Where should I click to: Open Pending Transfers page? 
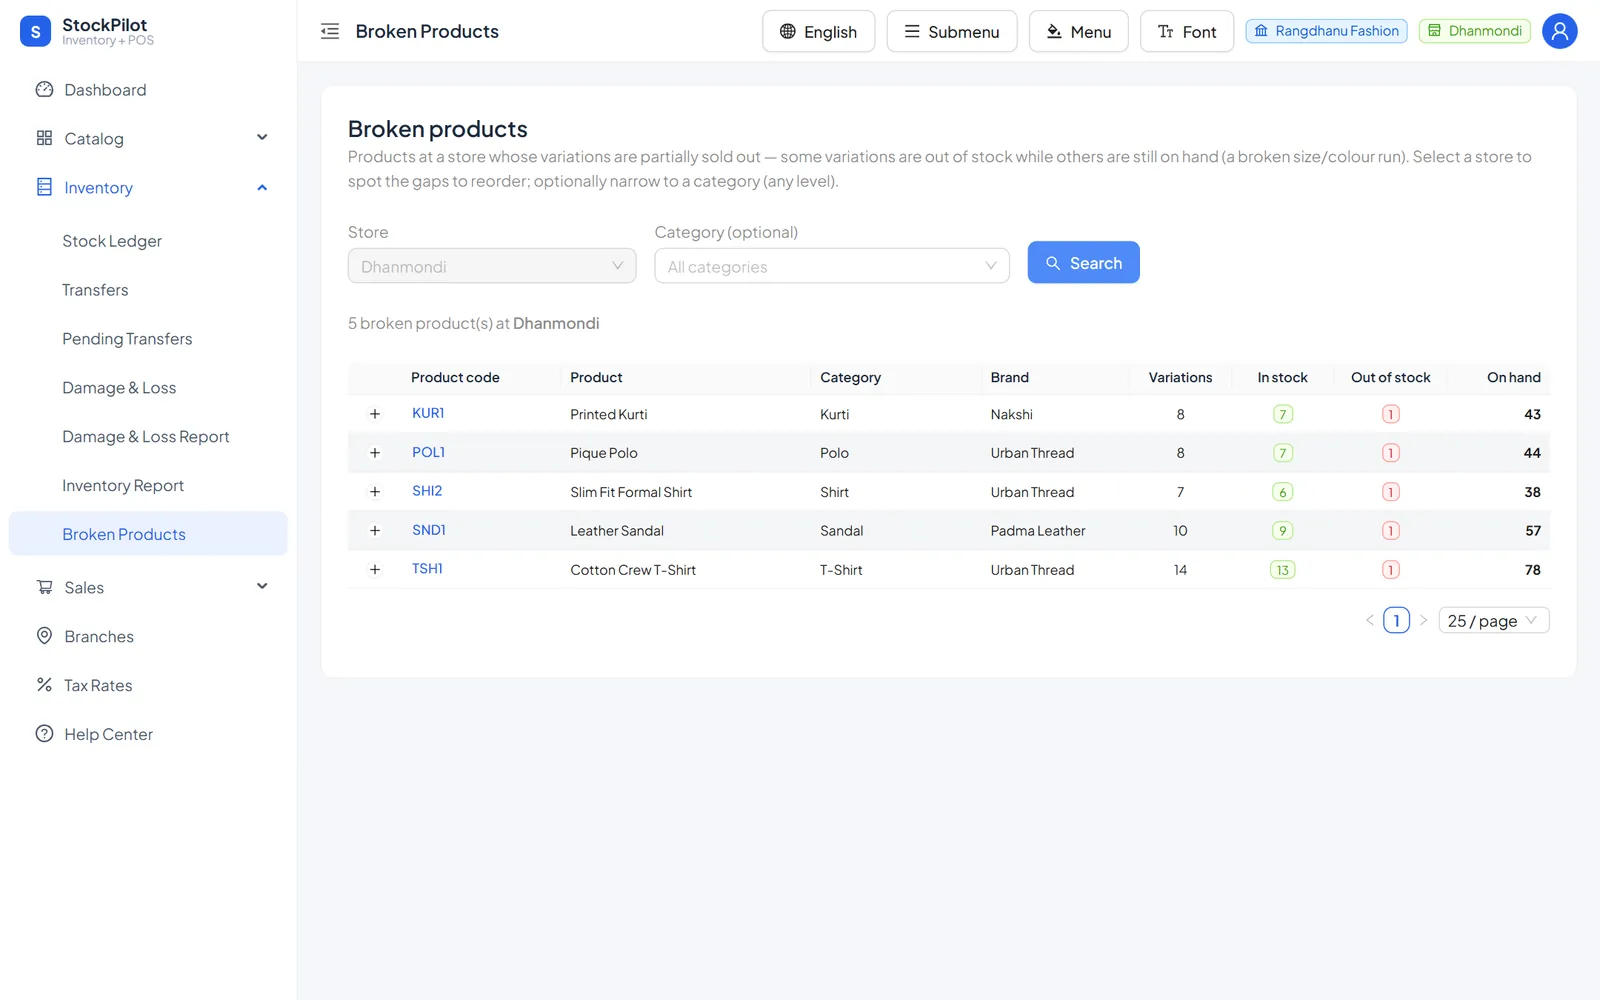pos(148,339)
